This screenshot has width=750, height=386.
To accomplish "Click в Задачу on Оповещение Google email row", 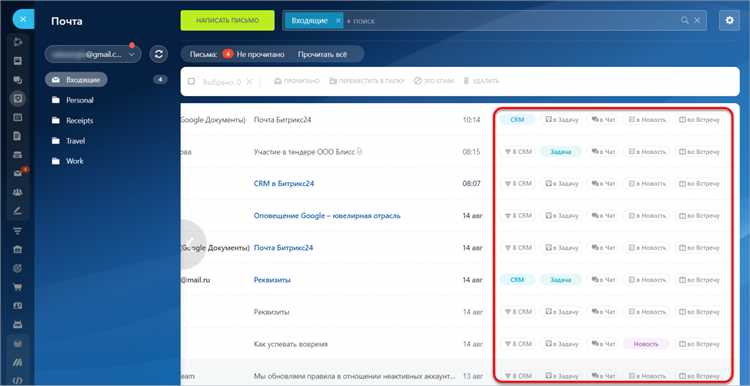I will point(562,216).
